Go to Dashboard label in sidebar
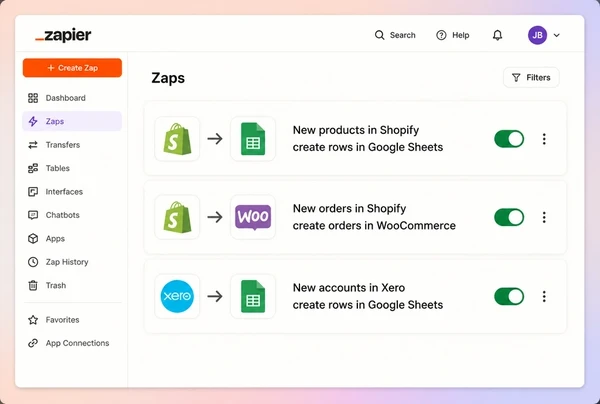The image size is (600, 404). (65, 98)
